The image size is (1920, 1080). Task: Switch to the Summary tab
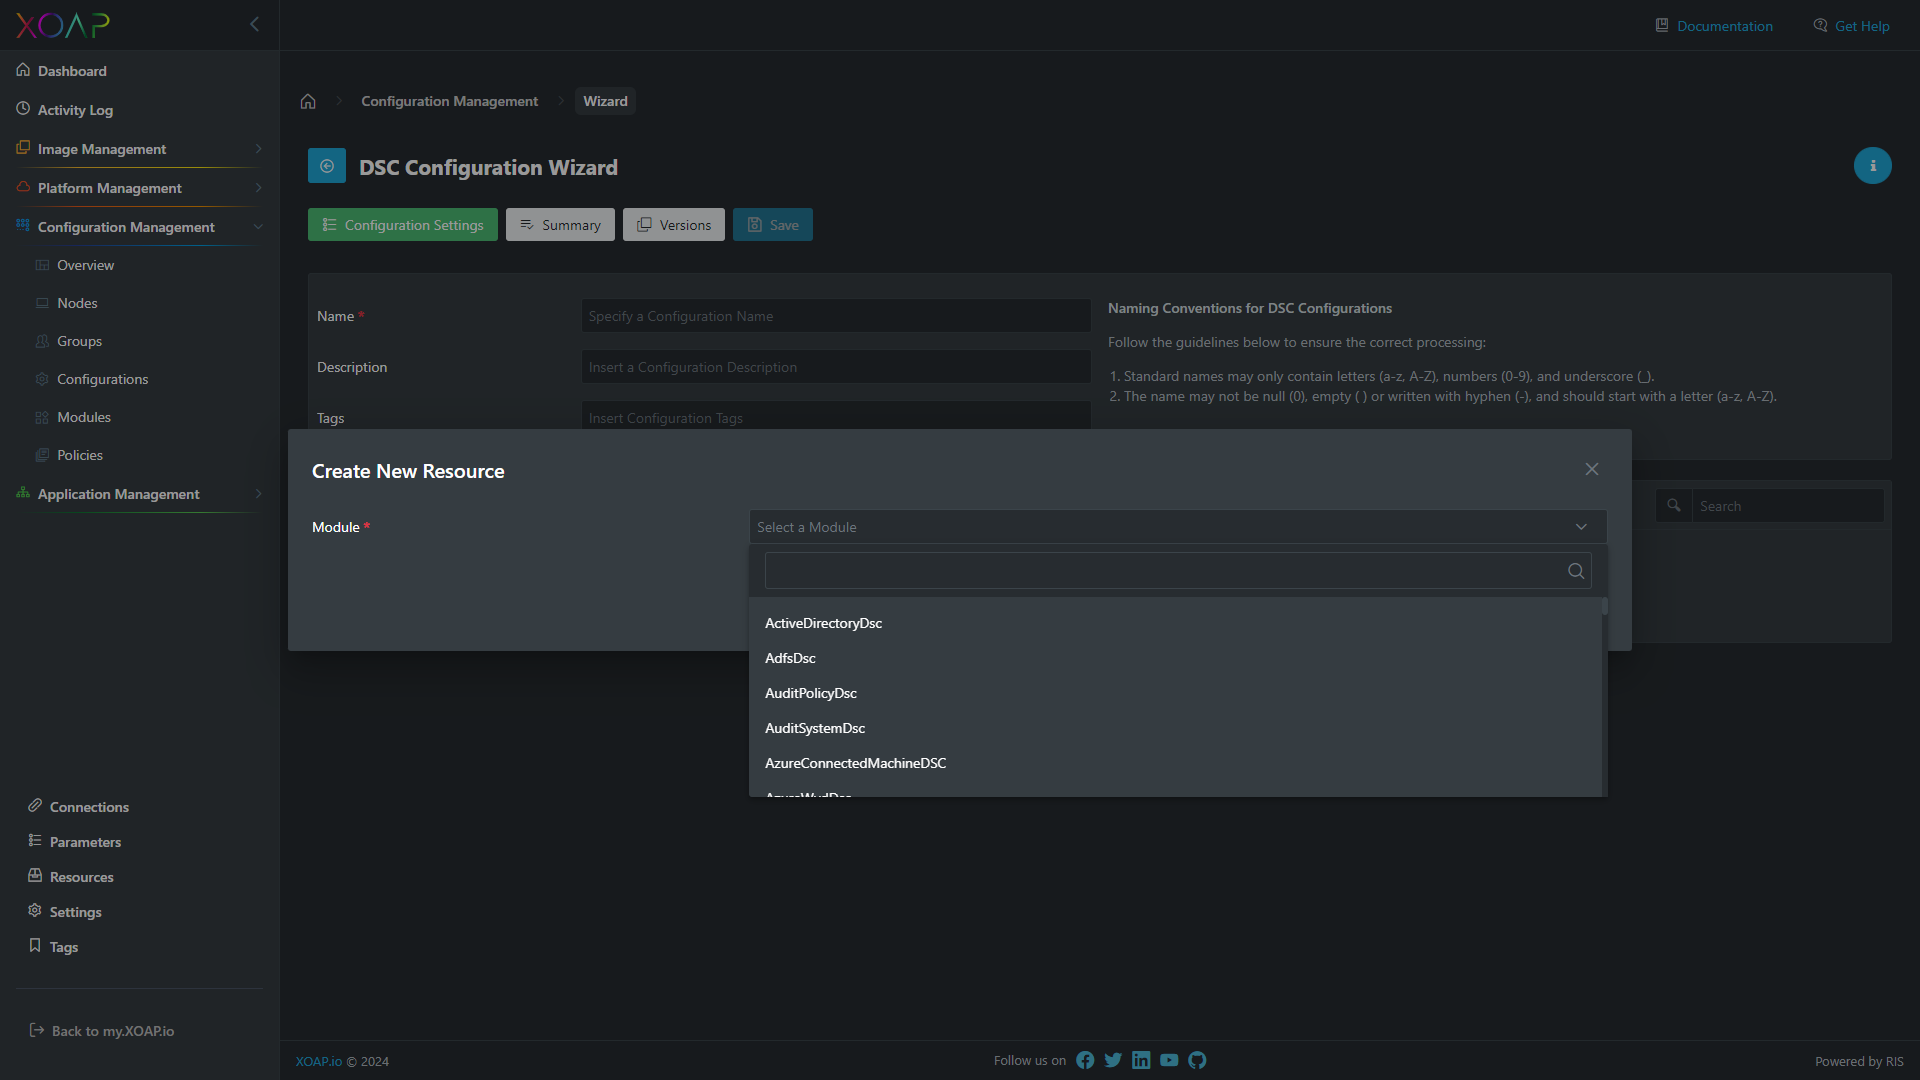[x=560, y=225]
